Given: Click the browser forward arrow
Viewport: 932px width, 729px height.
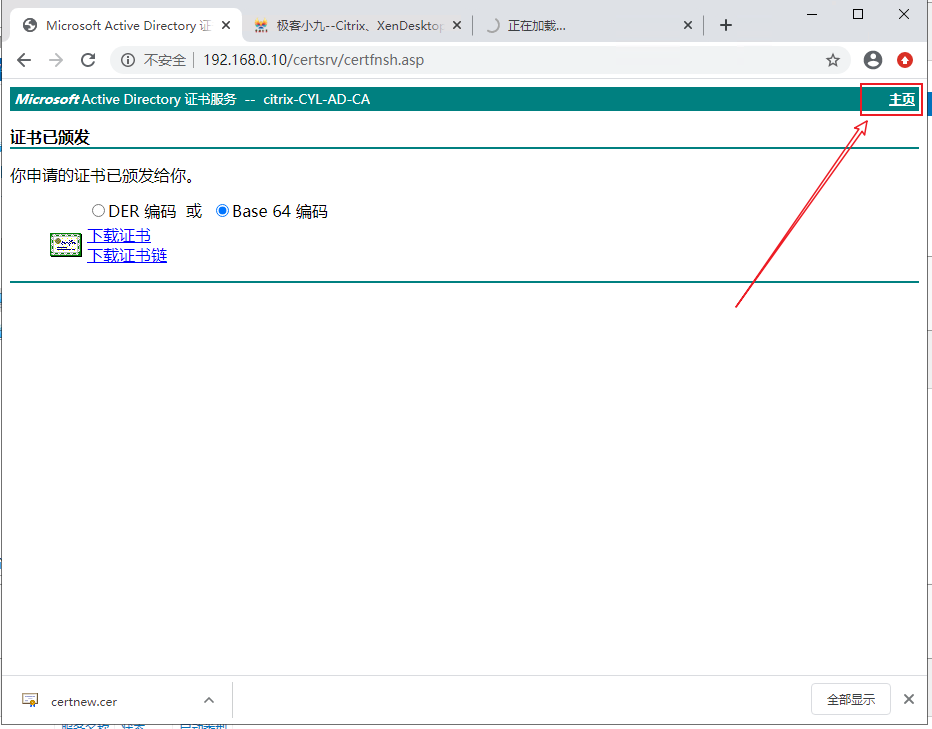Looking at the screenshot, I should click(56, 60).
